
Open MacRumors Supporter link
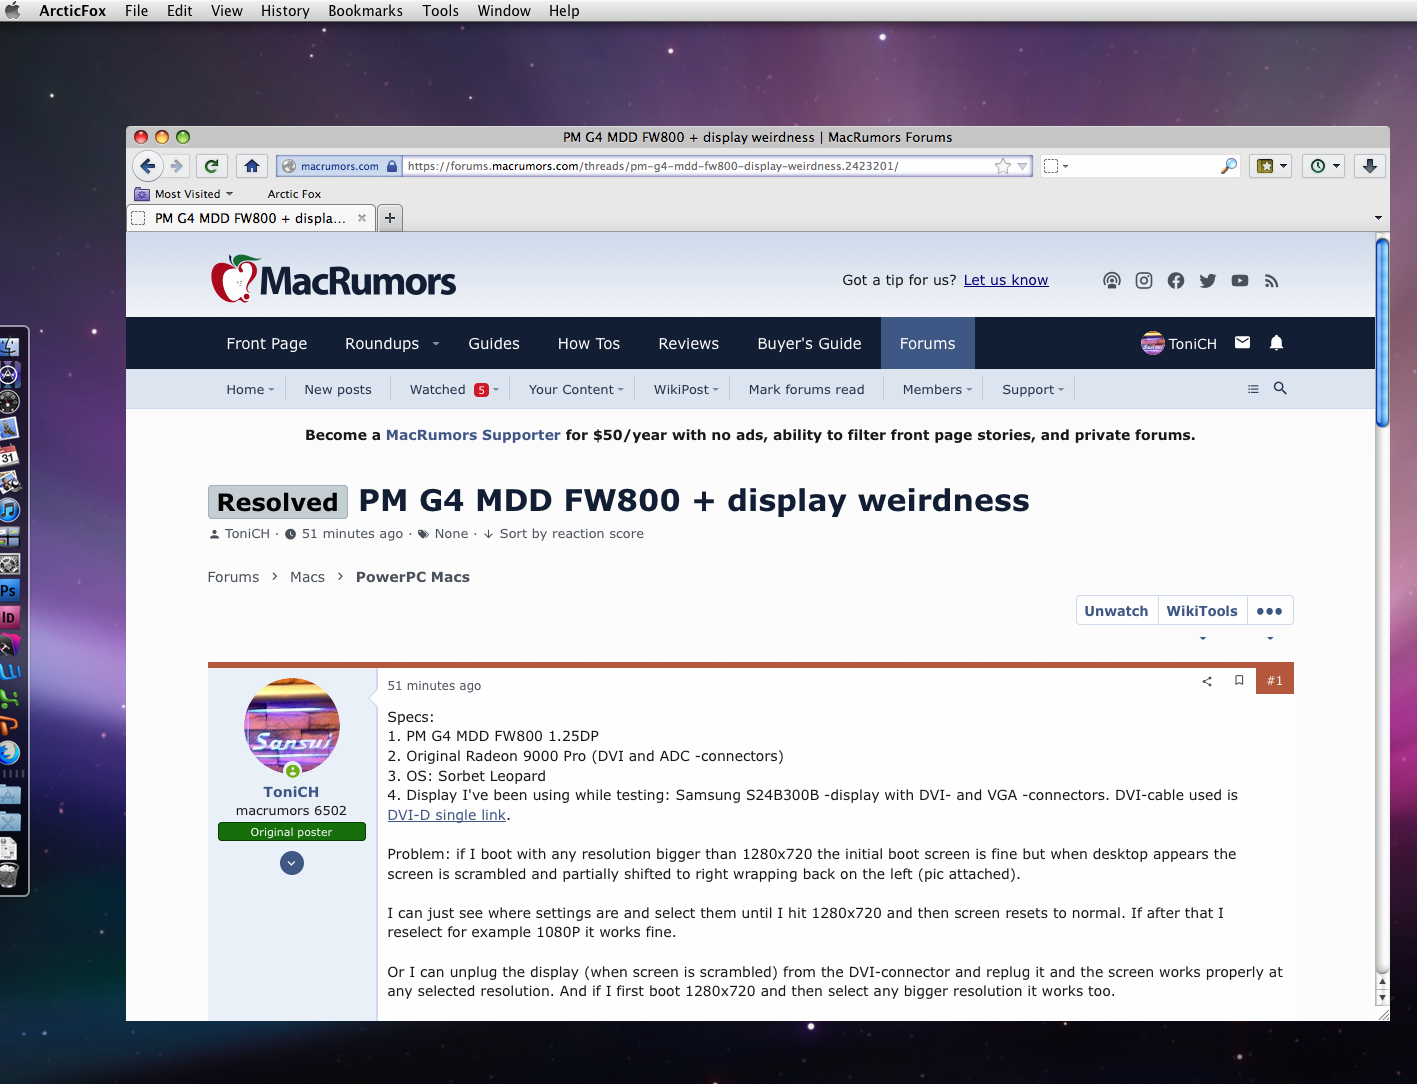point(473,435)
